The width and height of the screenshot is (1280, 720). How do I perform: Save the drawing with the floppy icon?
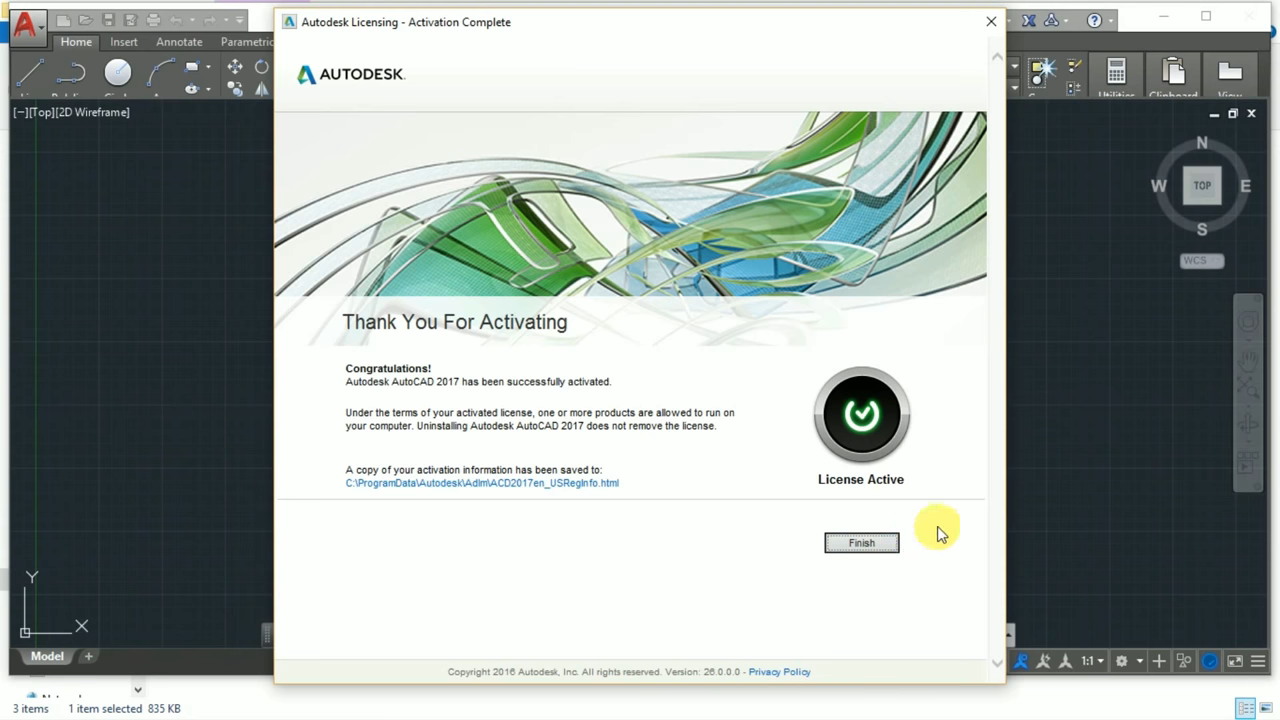(108, 20)
